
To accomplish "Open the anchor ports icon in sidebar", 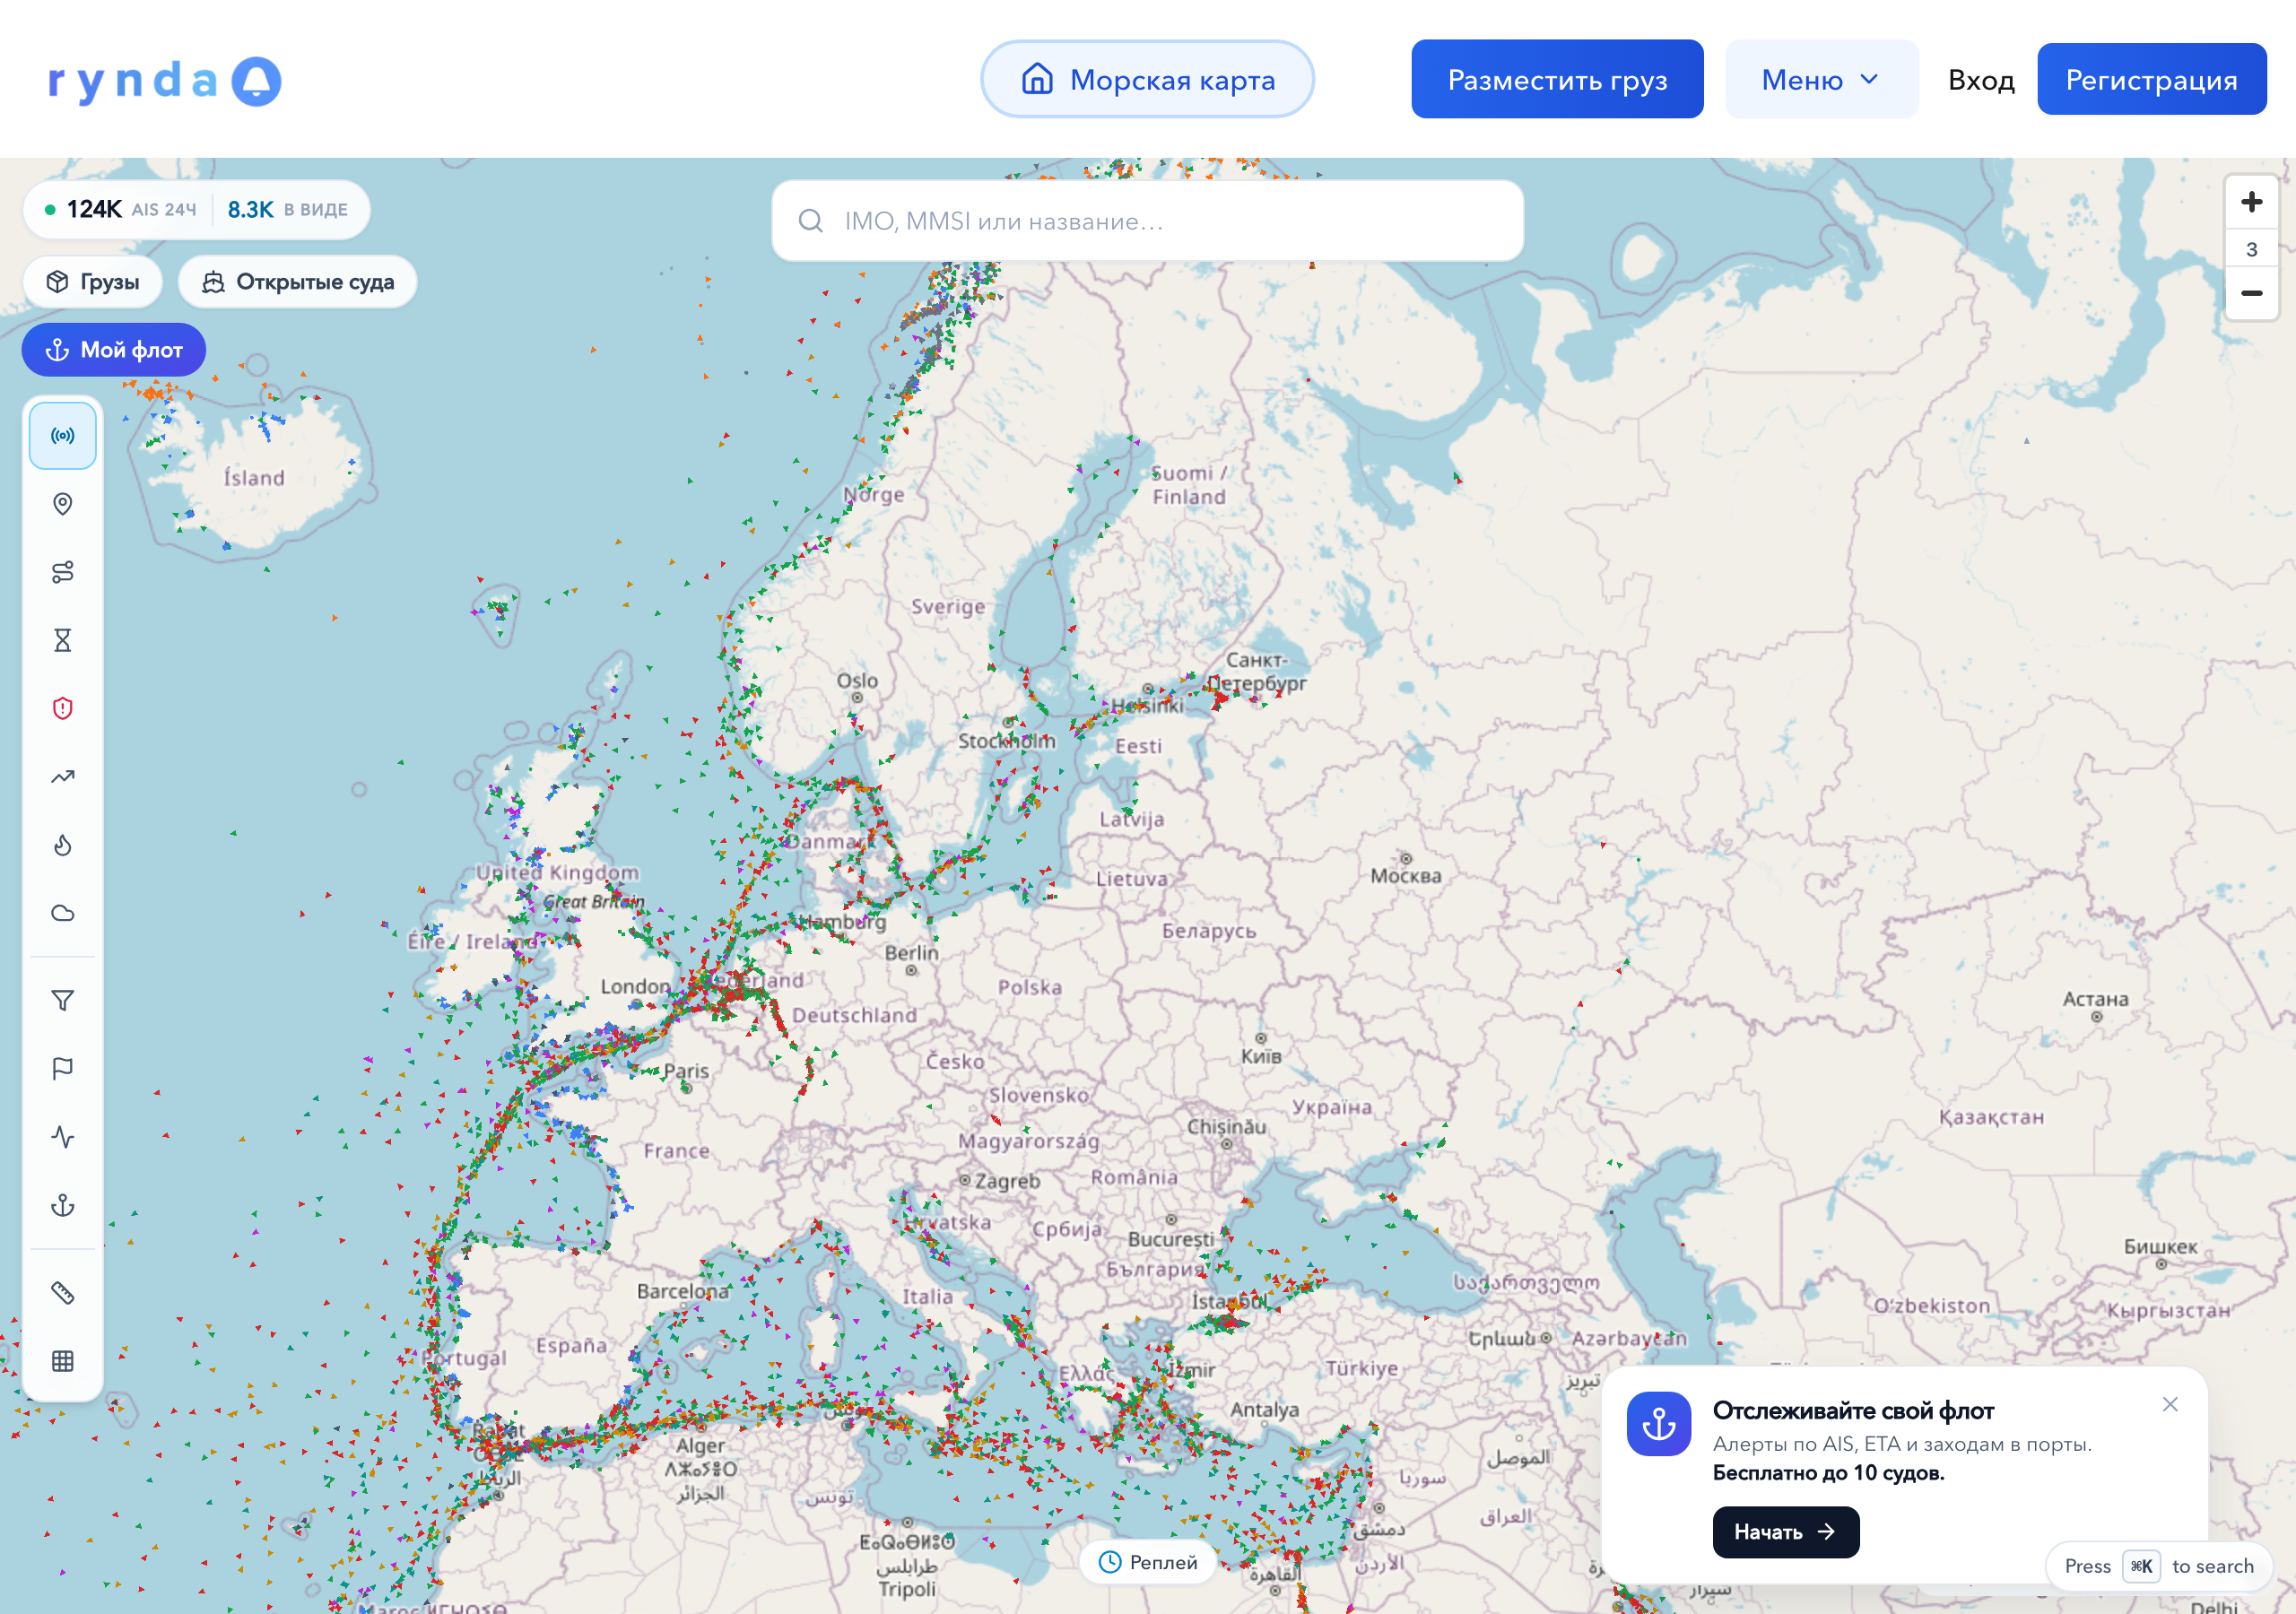I will click(62, 1205).
